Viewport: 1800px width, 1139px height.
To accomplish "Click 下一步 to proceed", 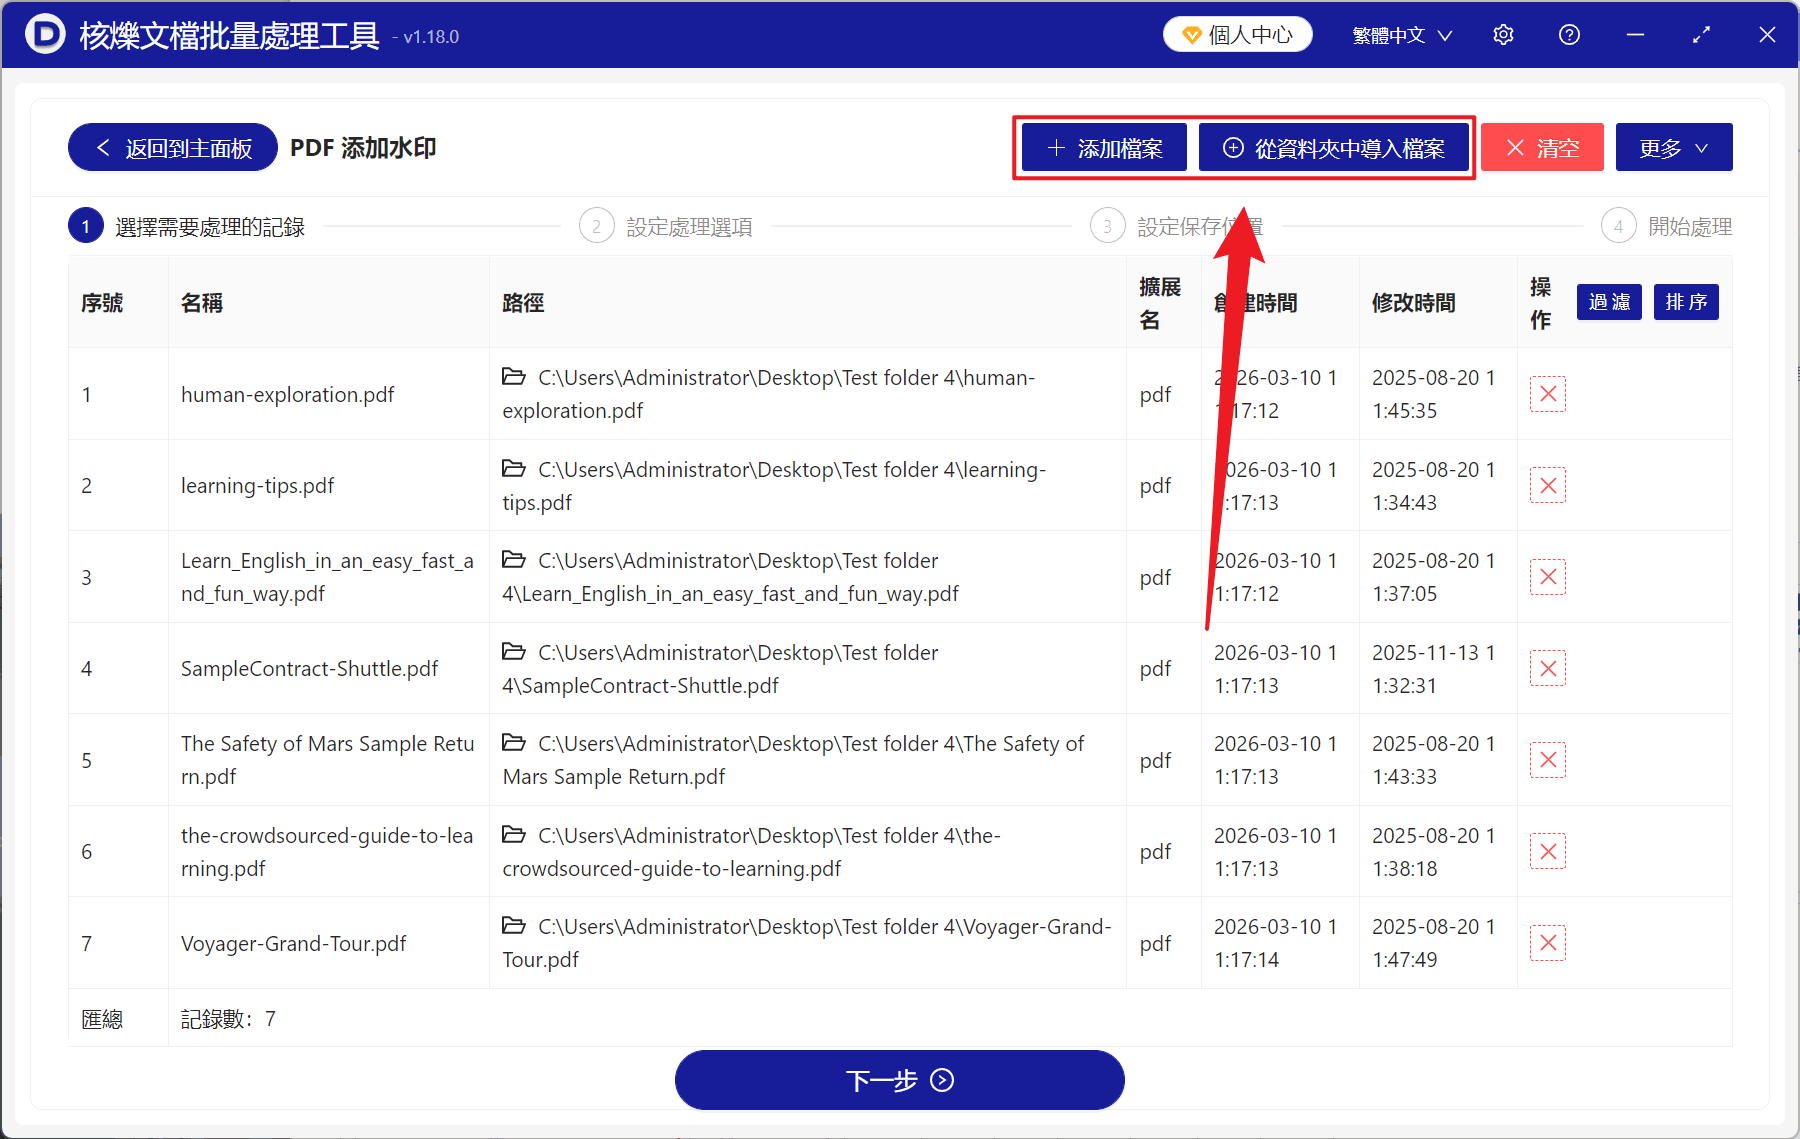I will (899, 1080).
